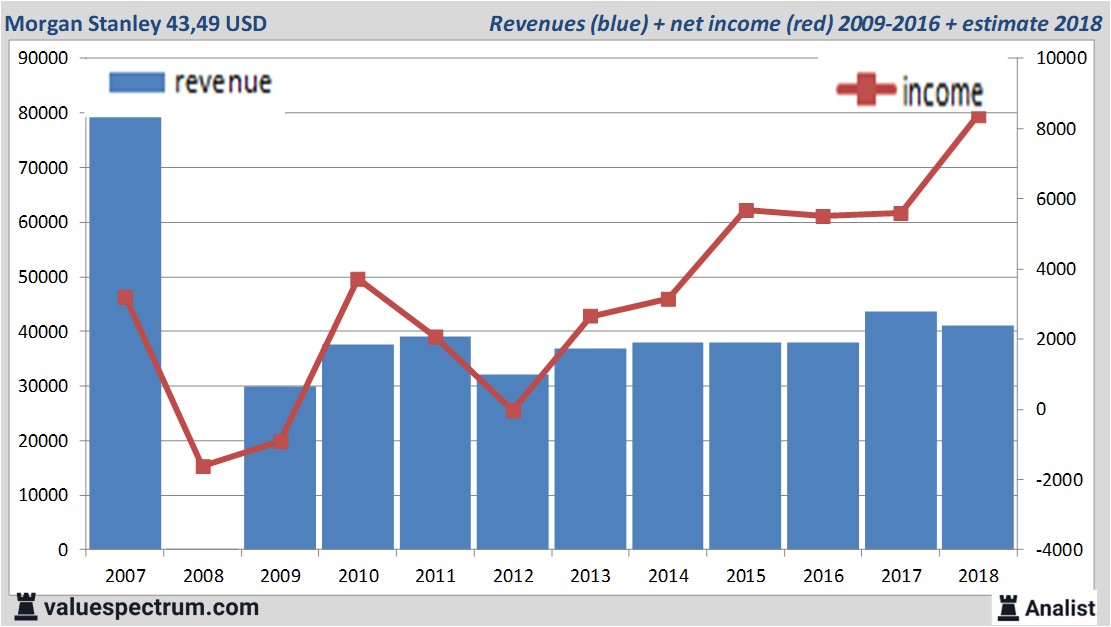Click the 8000 income axis label

[x=1056, y=129]
